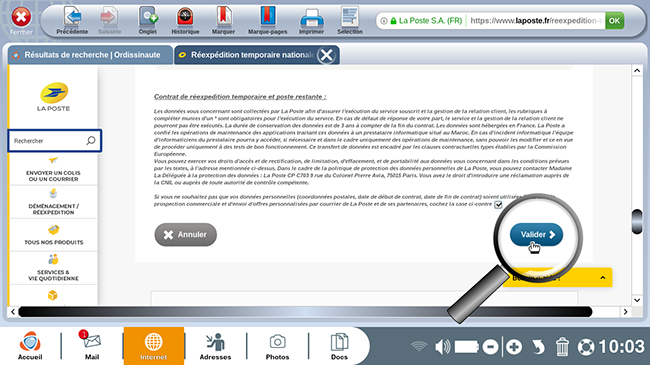Tick the commercial prospection opt-out checkbox
Viewport: 650px width, 365px height.
tap(498, 204)
